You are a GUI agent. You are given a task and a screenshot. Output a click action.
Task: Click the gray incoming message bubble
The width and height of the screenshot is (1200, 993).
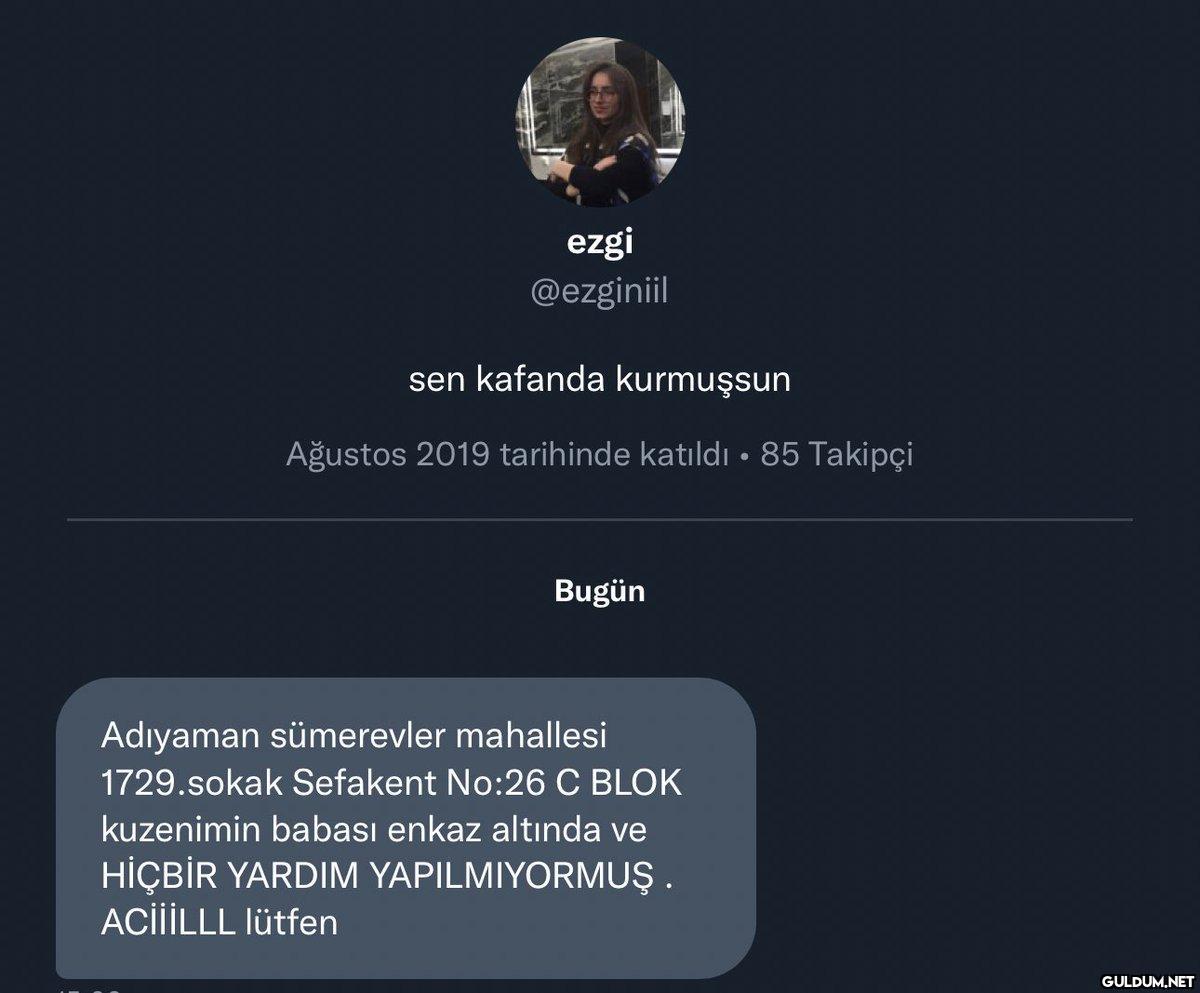(x=406, y=827)
